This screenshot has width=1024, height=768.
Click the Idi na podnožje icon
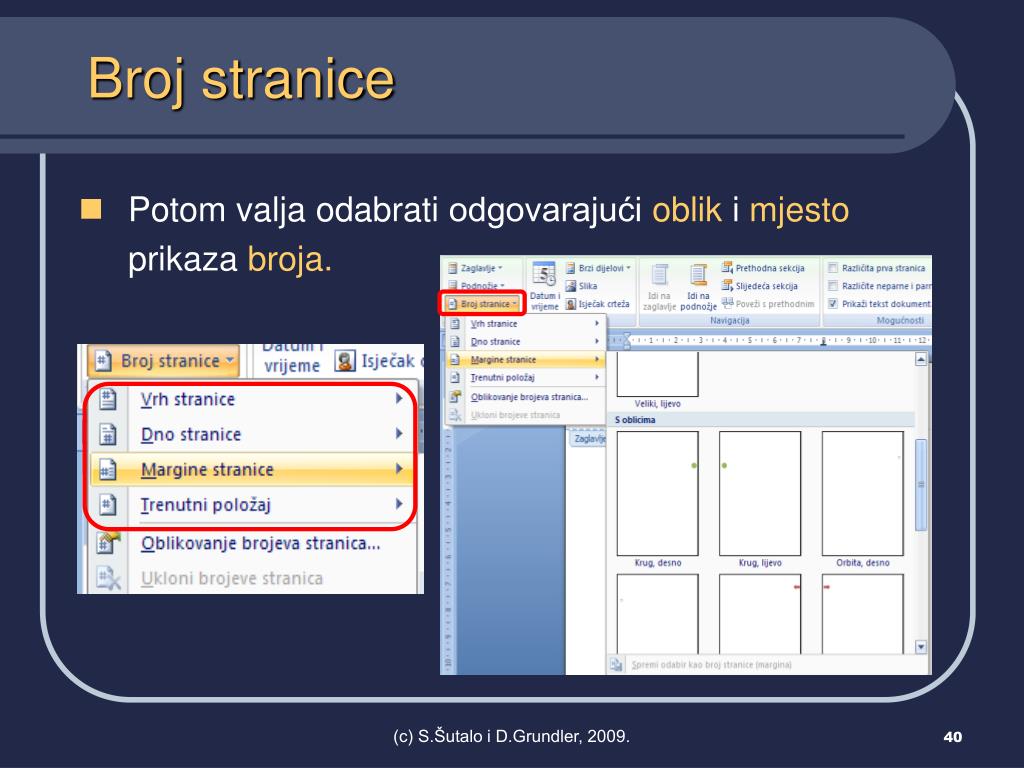click(698, 275)
